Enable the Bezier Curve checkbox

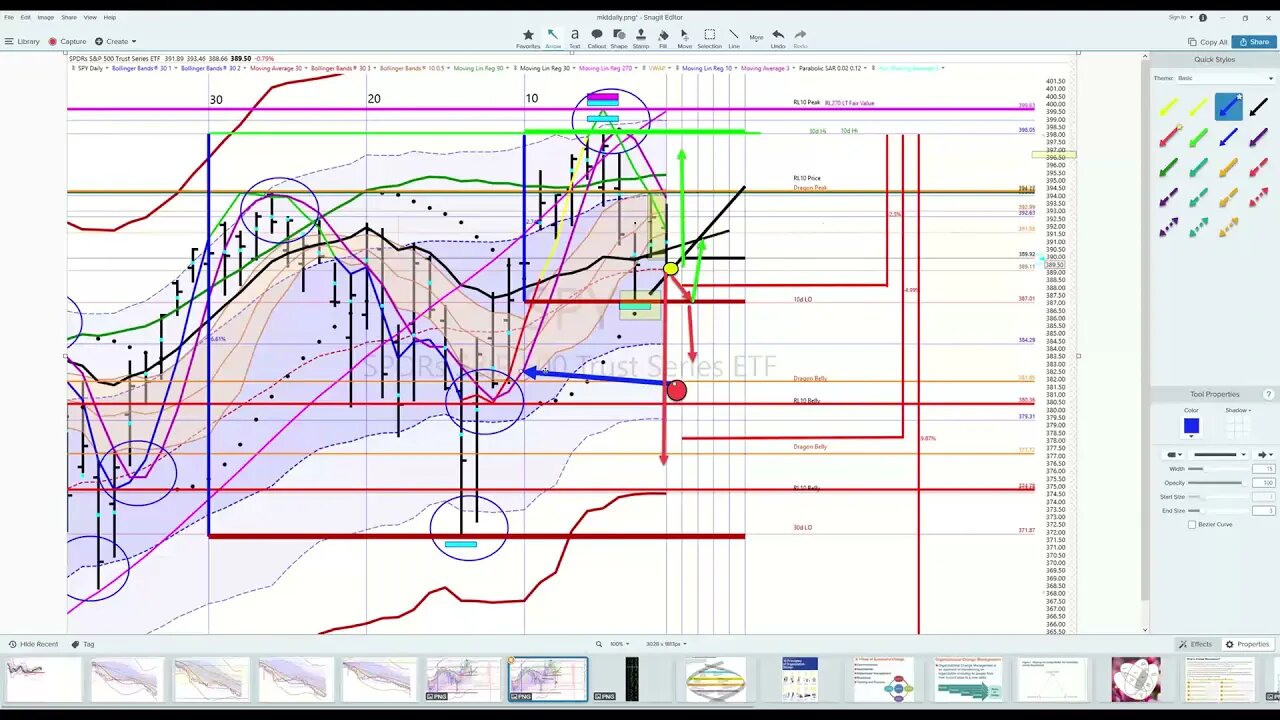[x=1192, y=524]
